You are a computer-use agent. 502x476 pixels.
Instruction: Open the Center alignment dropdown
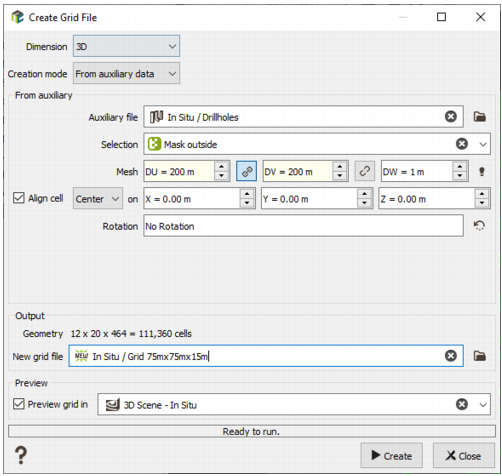pos(98,199)
